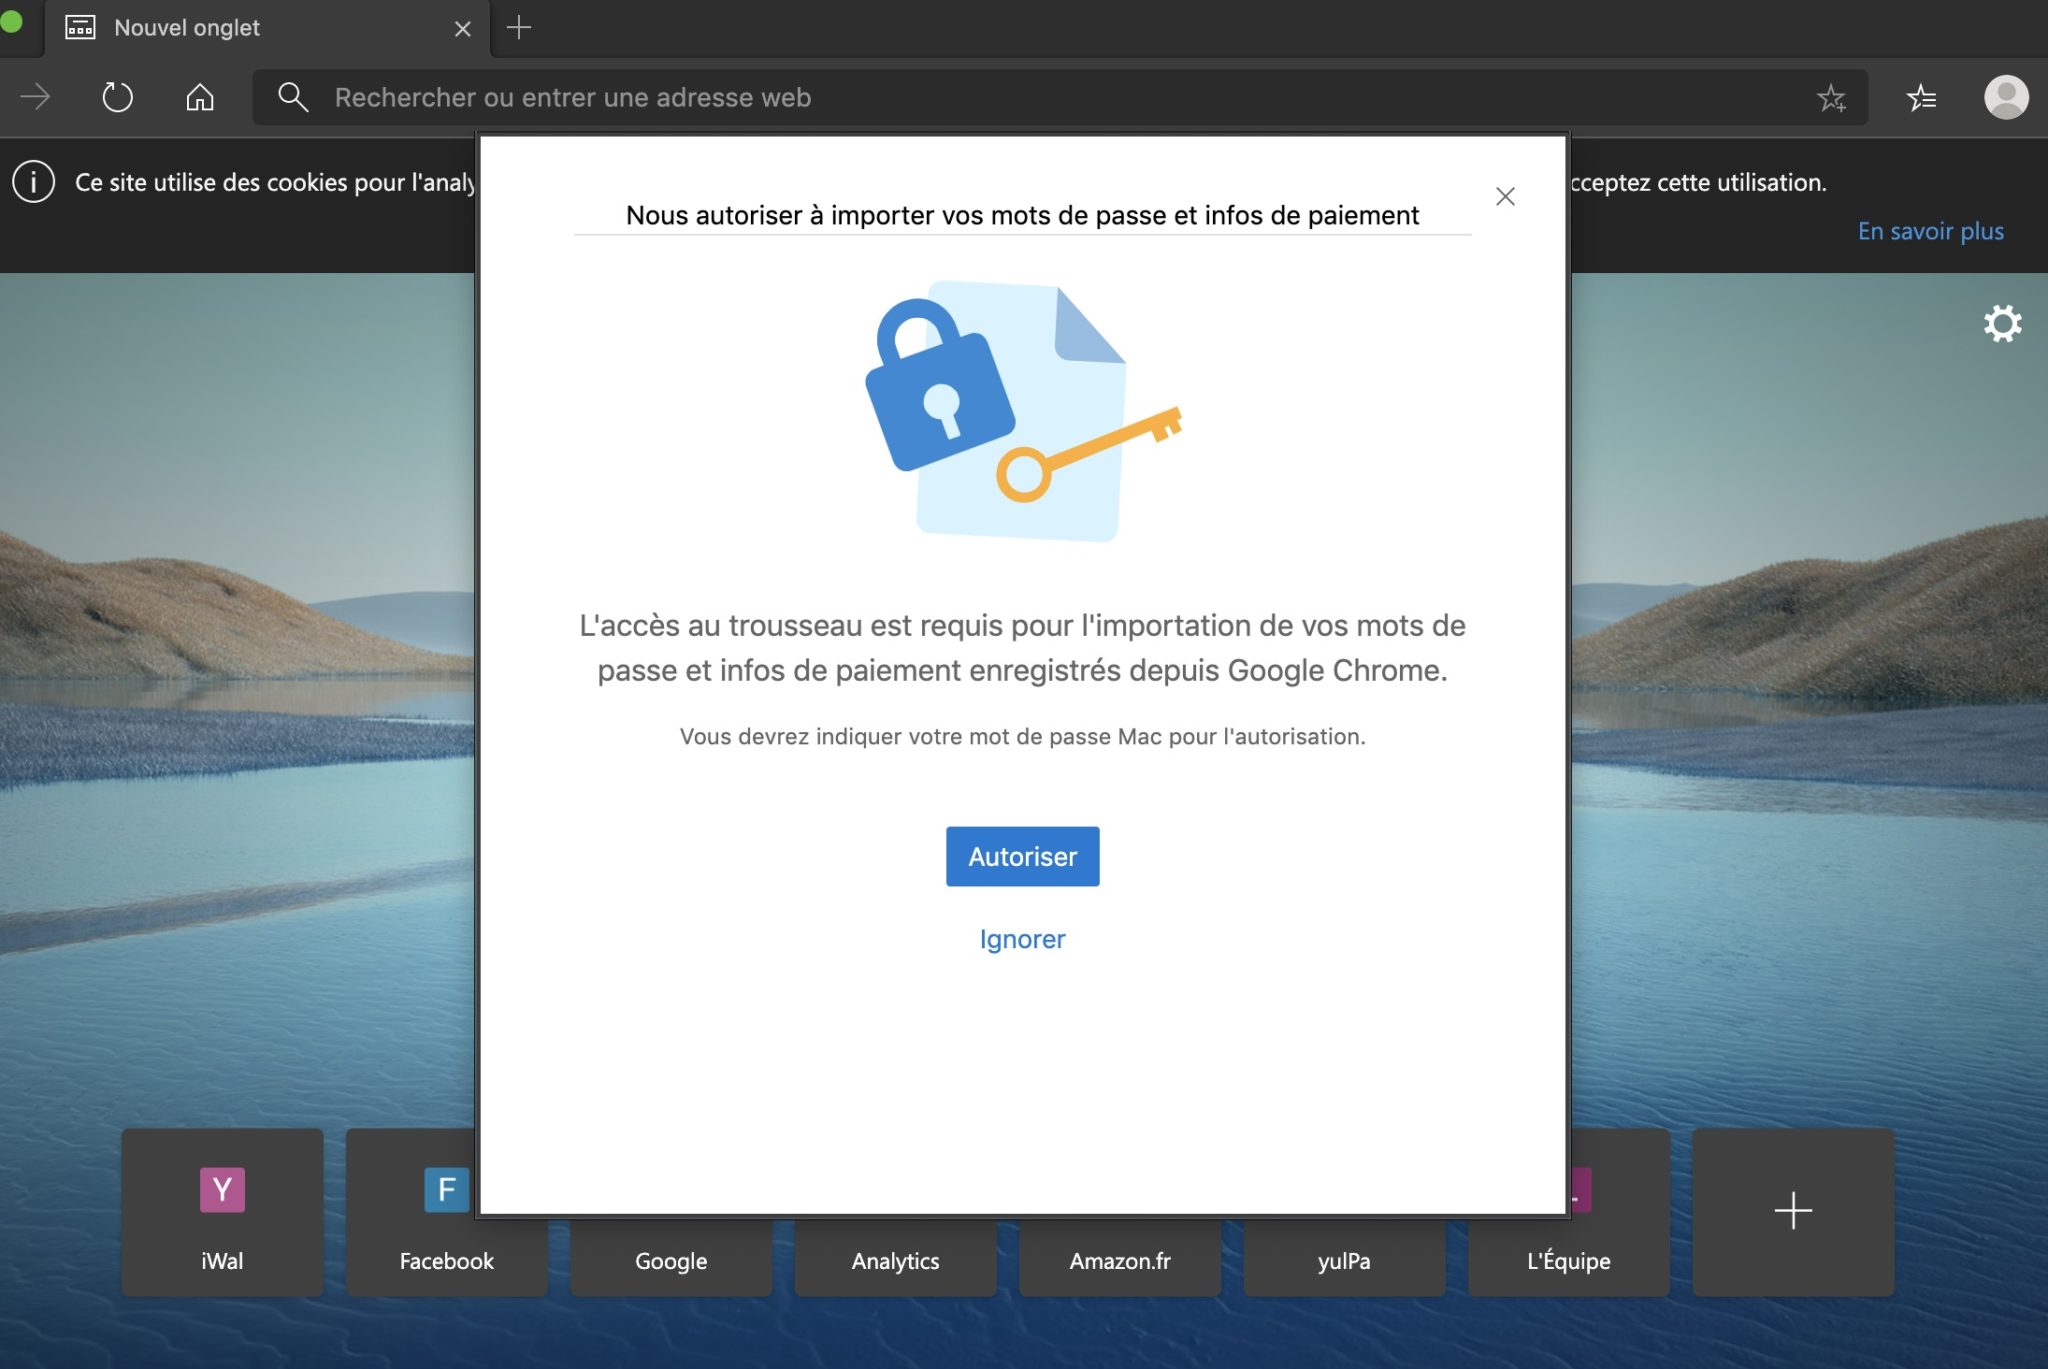The image size is (2048, 1369).
Task: Open the yulPa app shortcut
Action: [1344, 1209]
